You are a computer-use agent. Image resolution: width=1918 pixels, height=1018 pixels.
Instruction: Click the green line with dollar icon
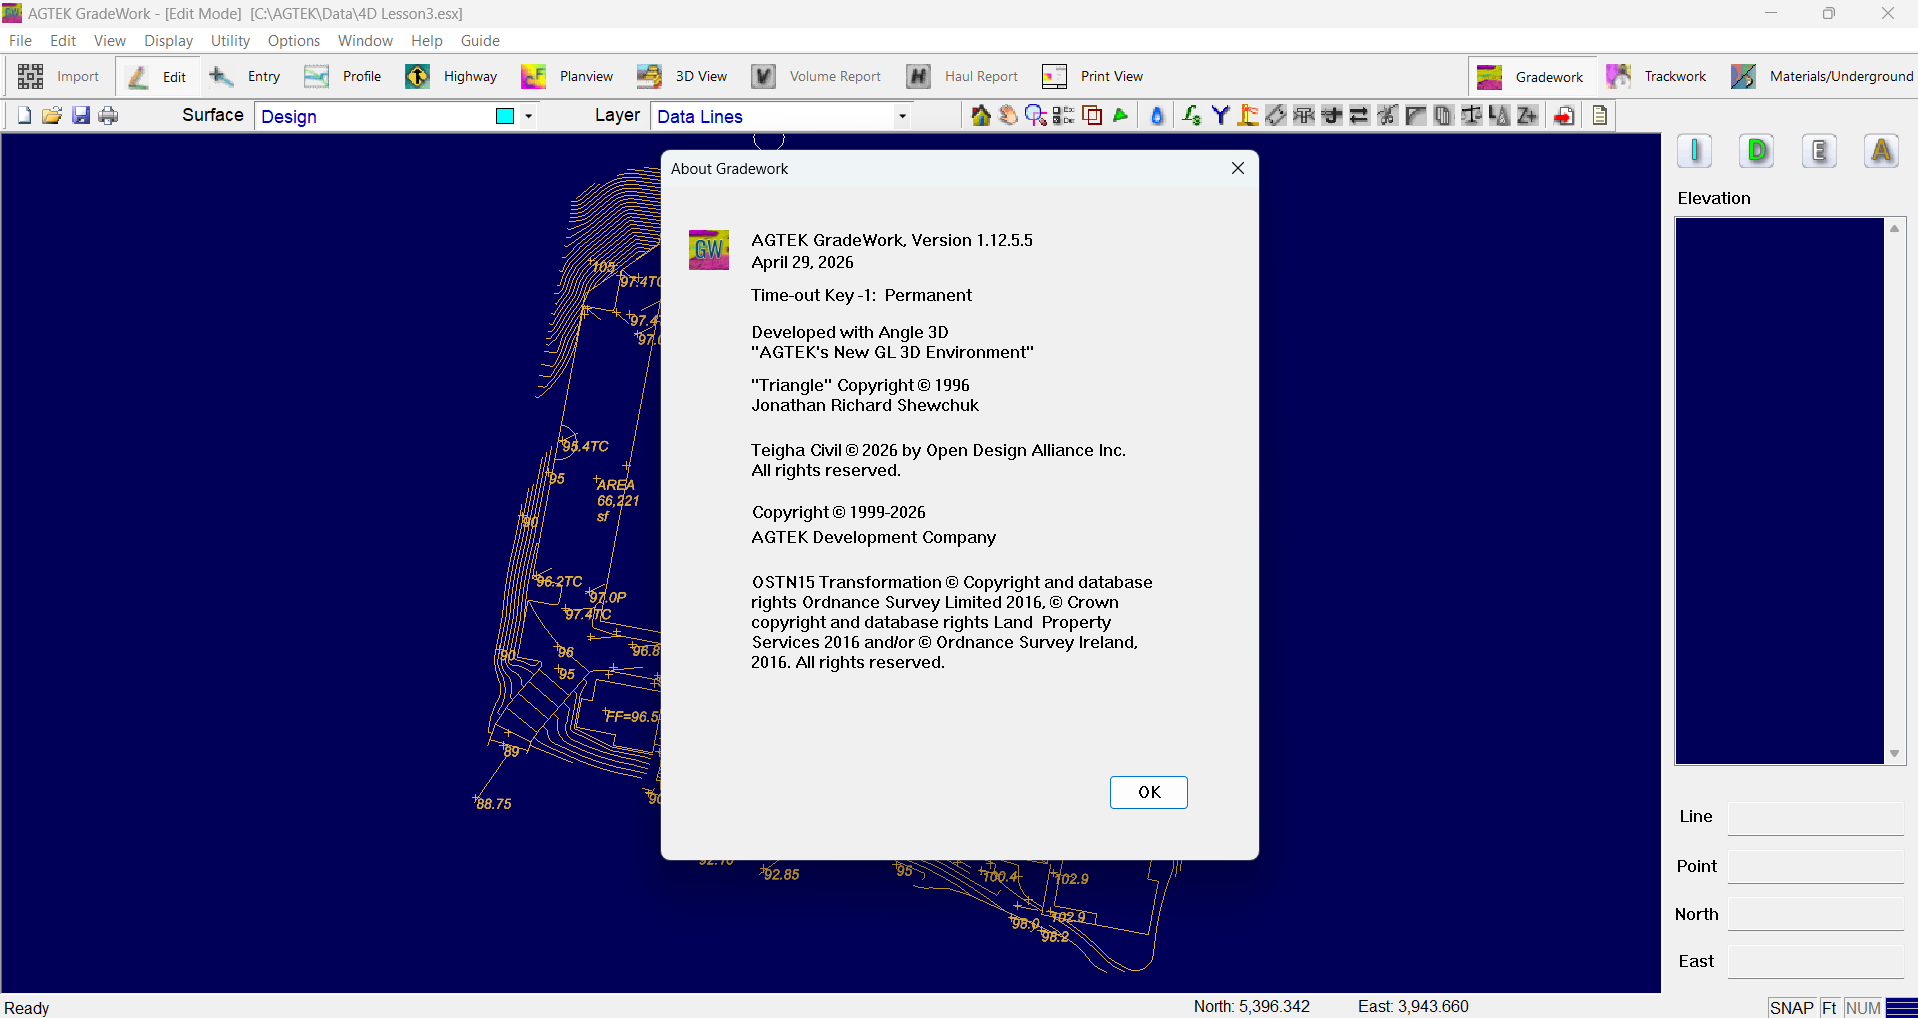pyautogui.click(x=1191, y=115)
